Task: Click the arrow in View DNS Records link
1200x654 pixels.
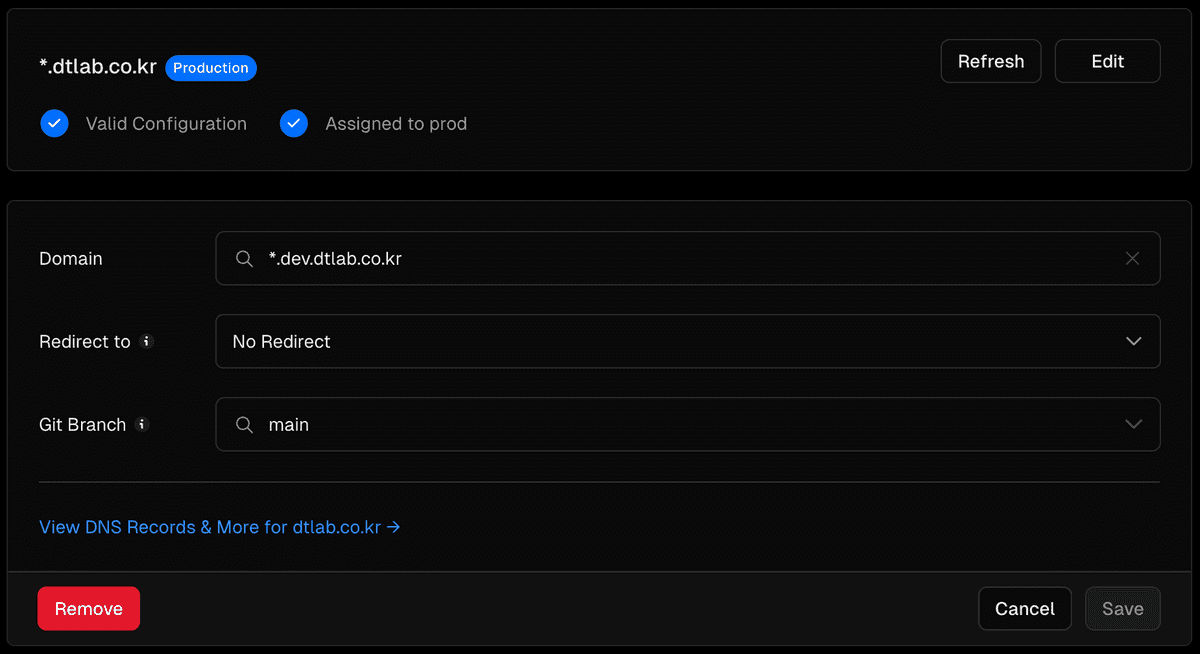Action: (394, 527)
